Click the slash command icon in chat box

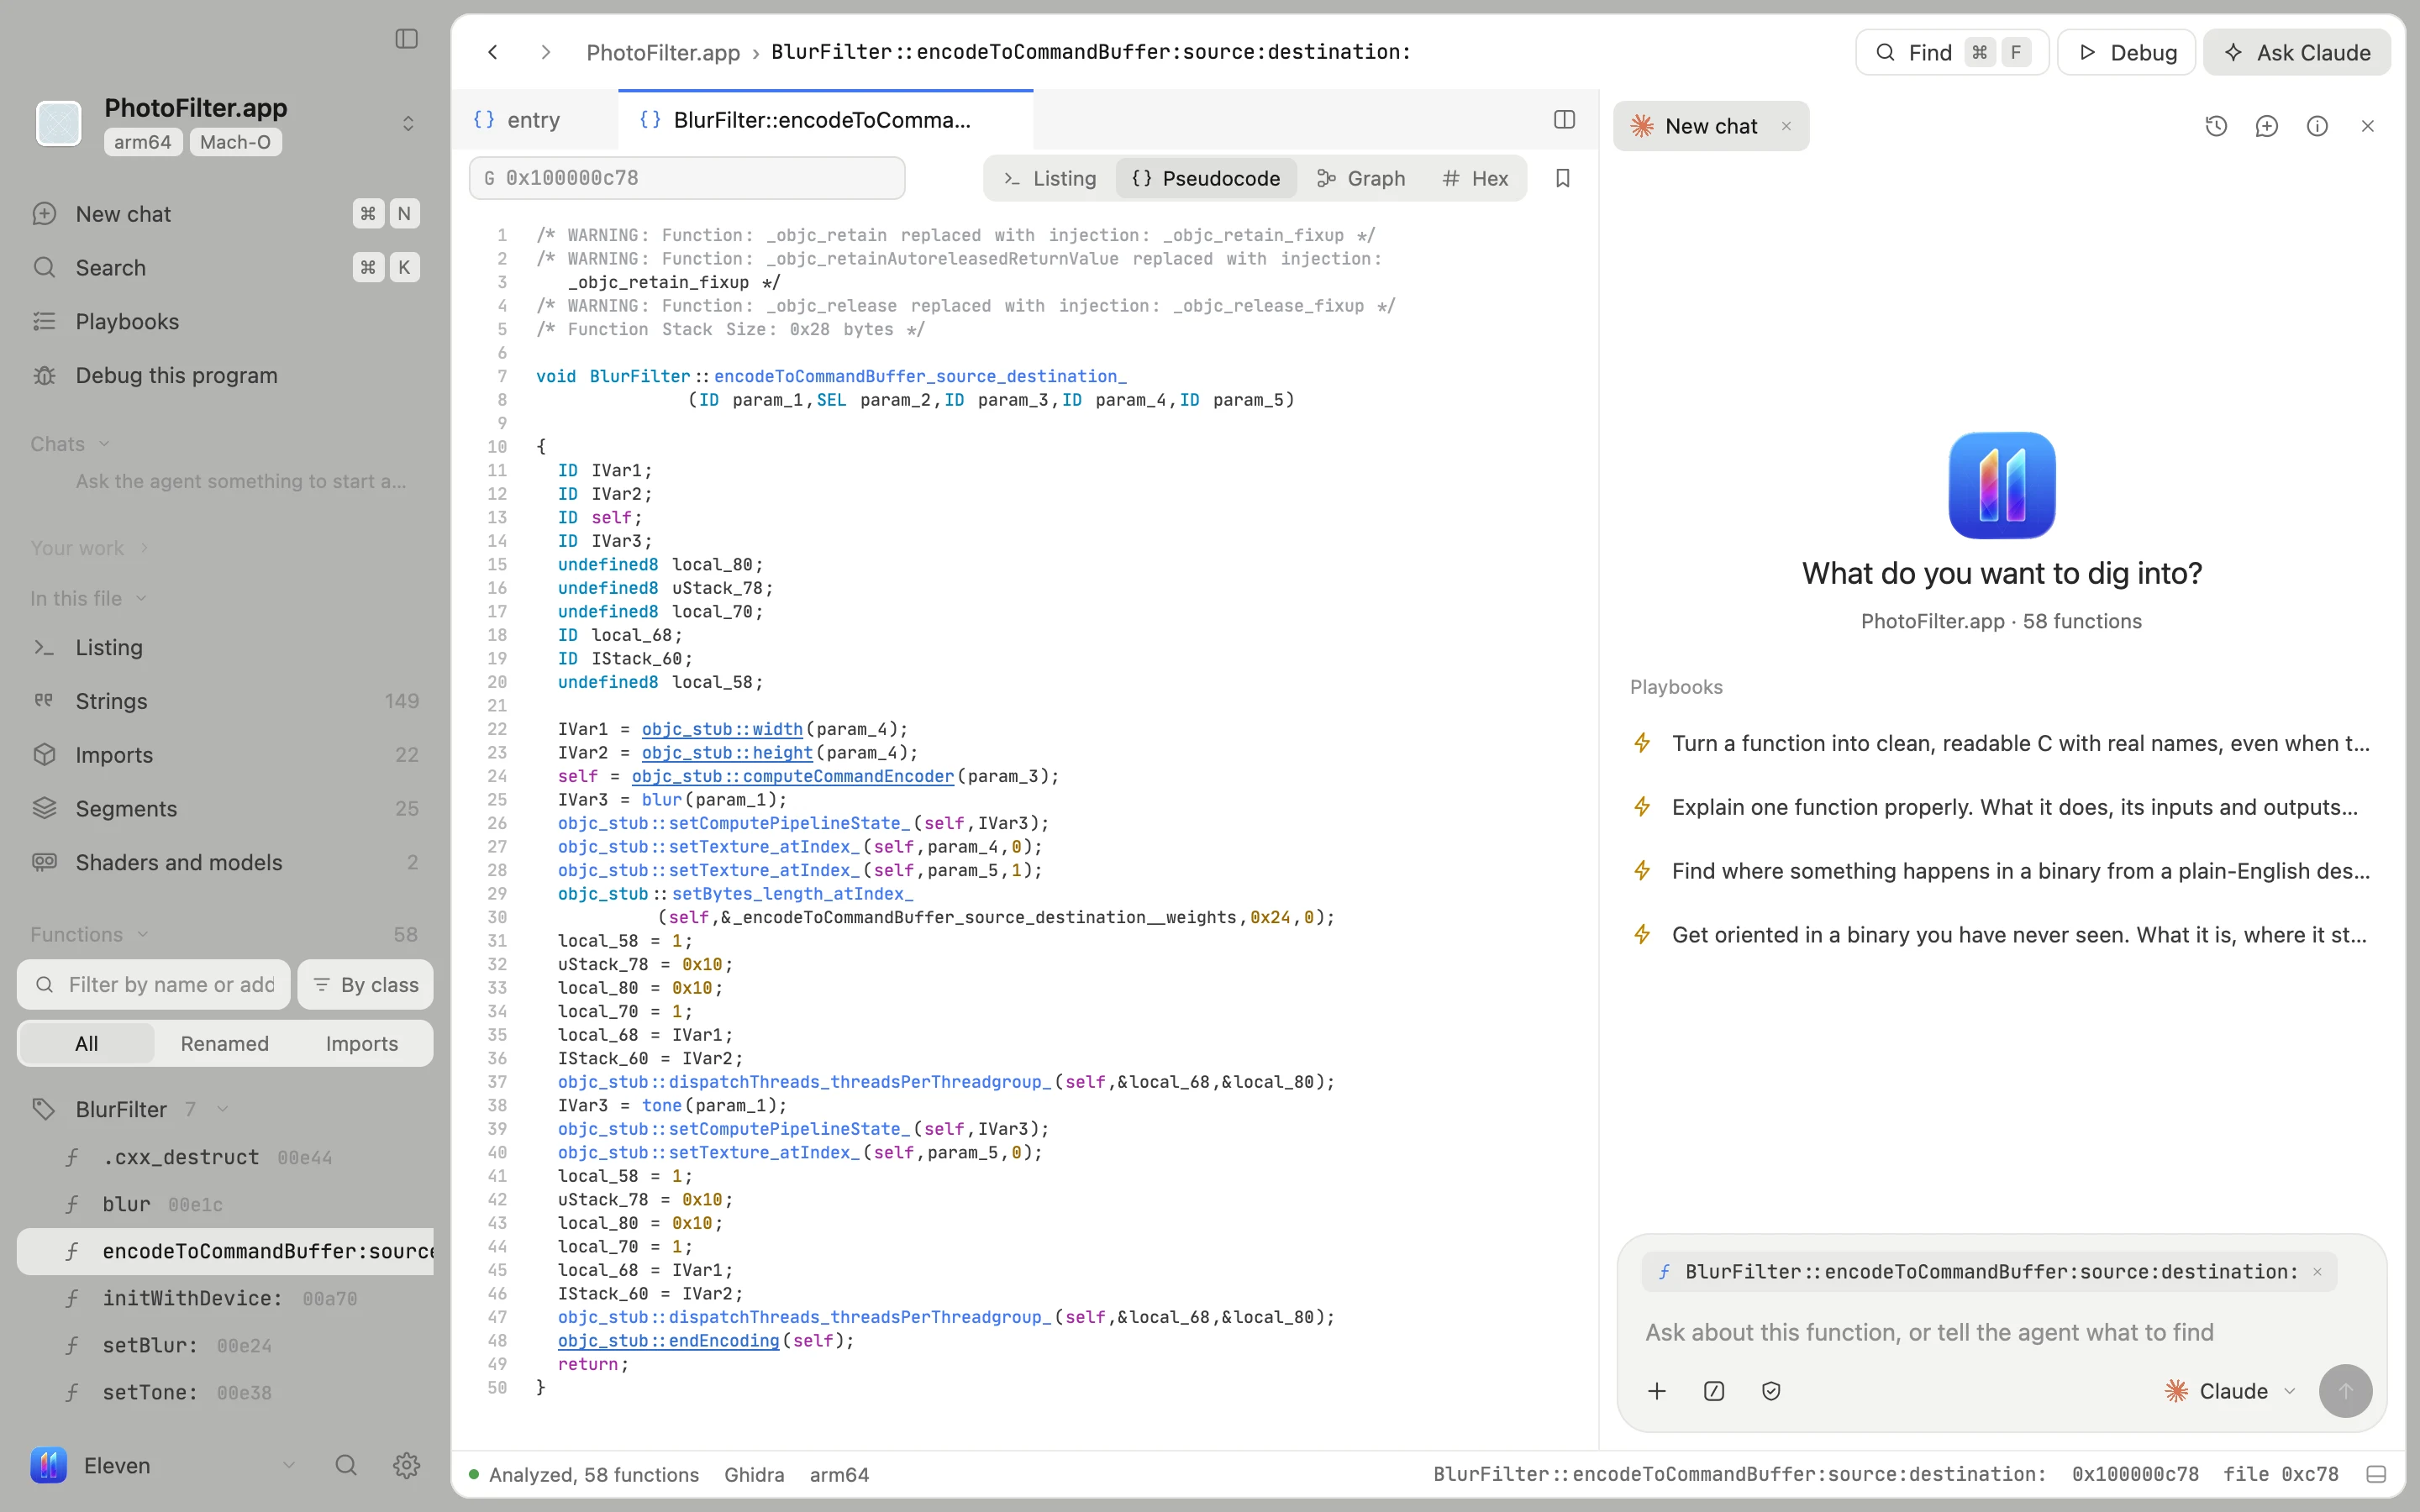1714,1391
